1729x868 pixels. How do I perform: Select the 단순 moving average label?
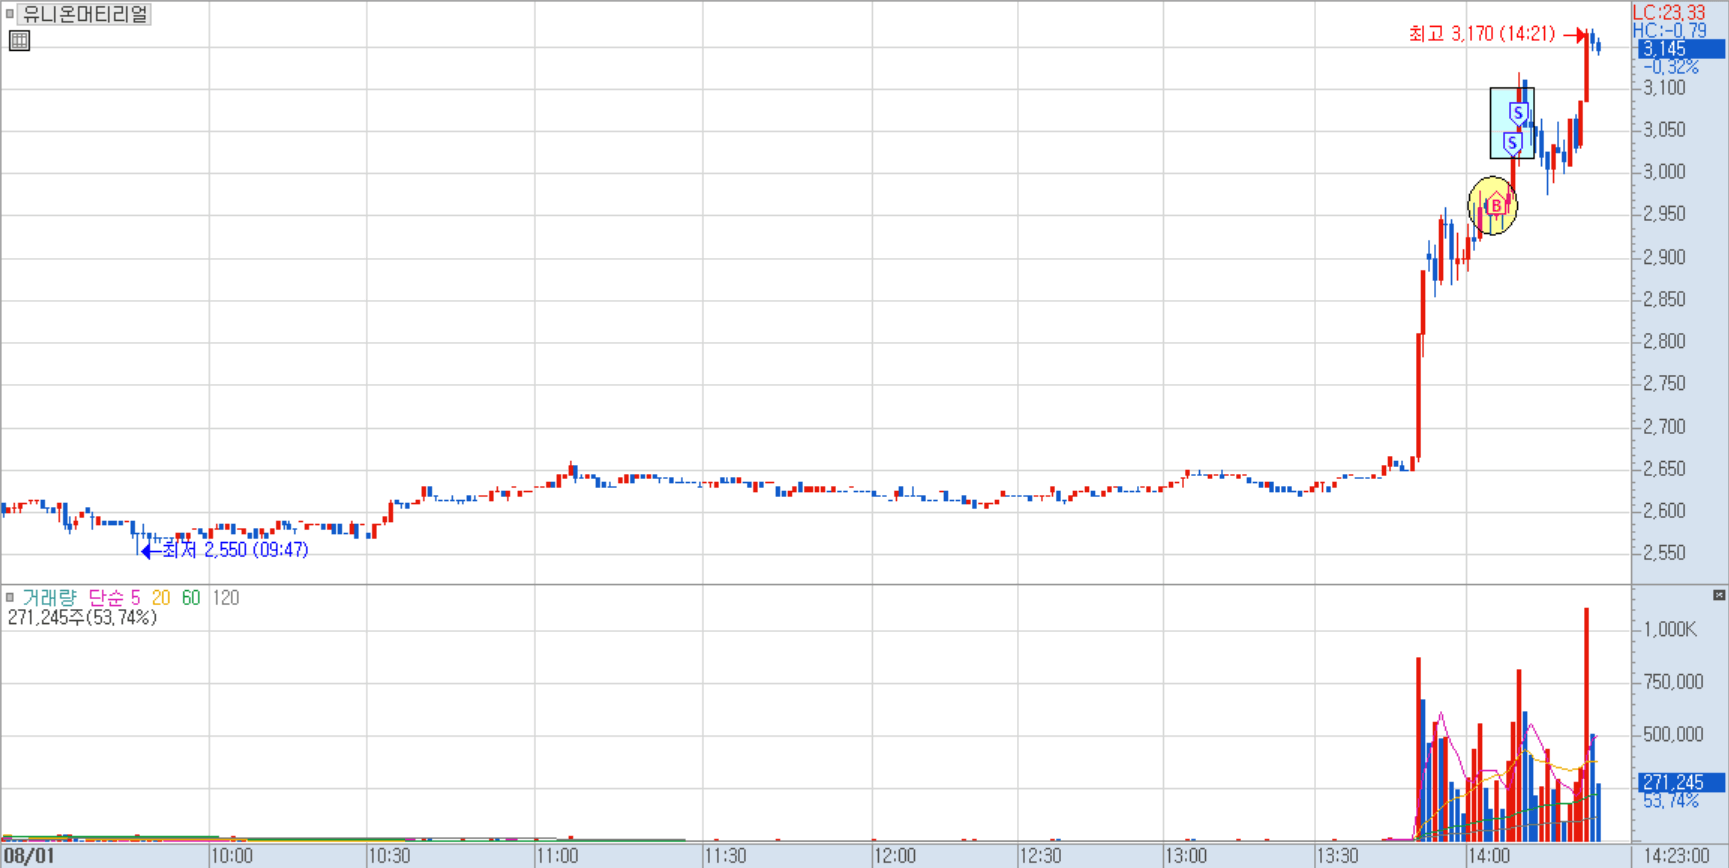tap(106, 598)
